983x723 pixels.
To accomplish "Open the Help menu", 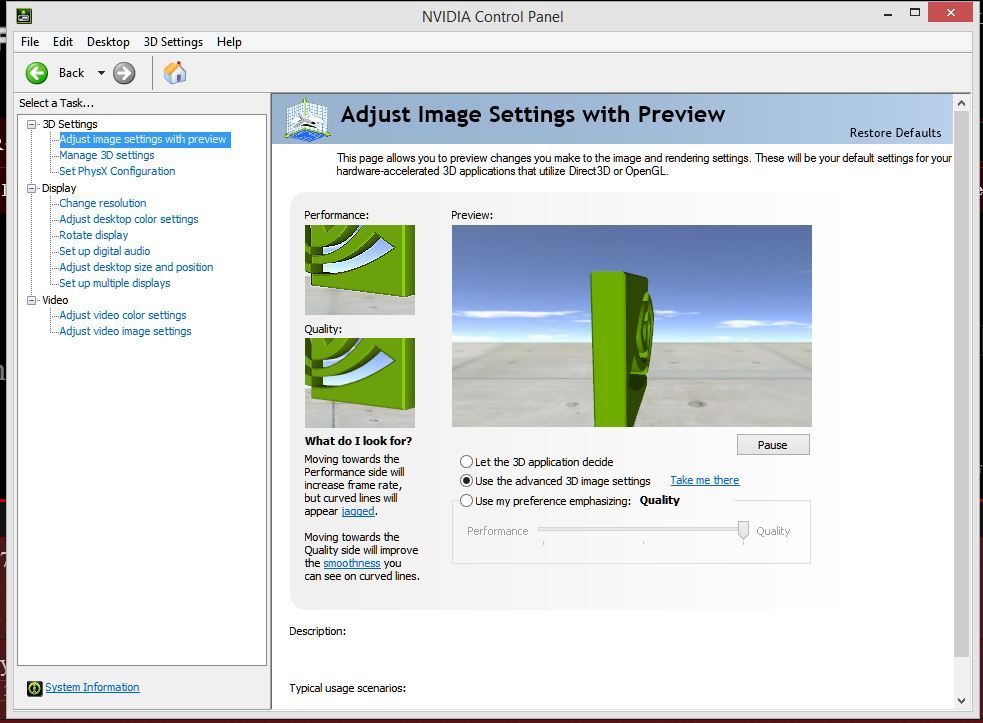I will 229,42.
